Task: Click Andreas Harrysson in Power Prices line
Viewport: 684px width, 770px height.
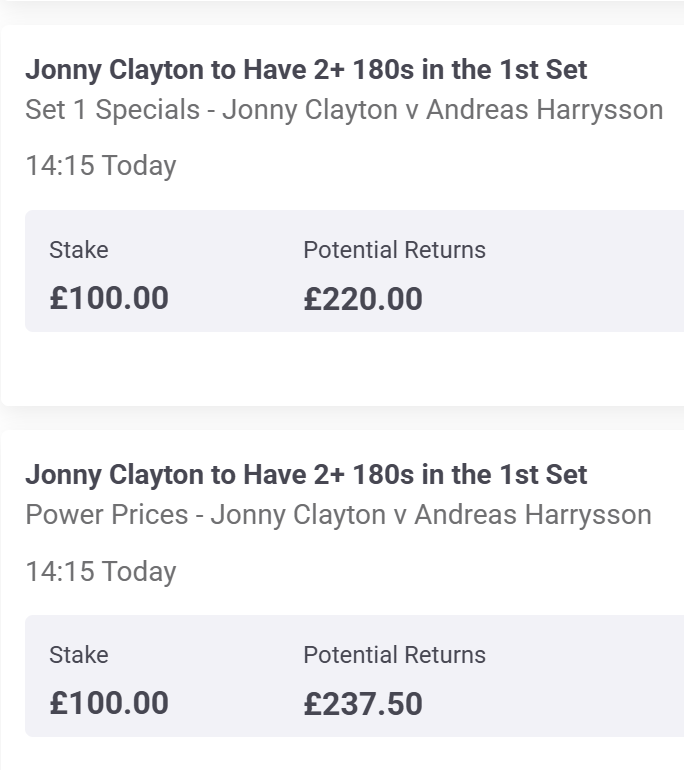Action: (x=533, y=515)
